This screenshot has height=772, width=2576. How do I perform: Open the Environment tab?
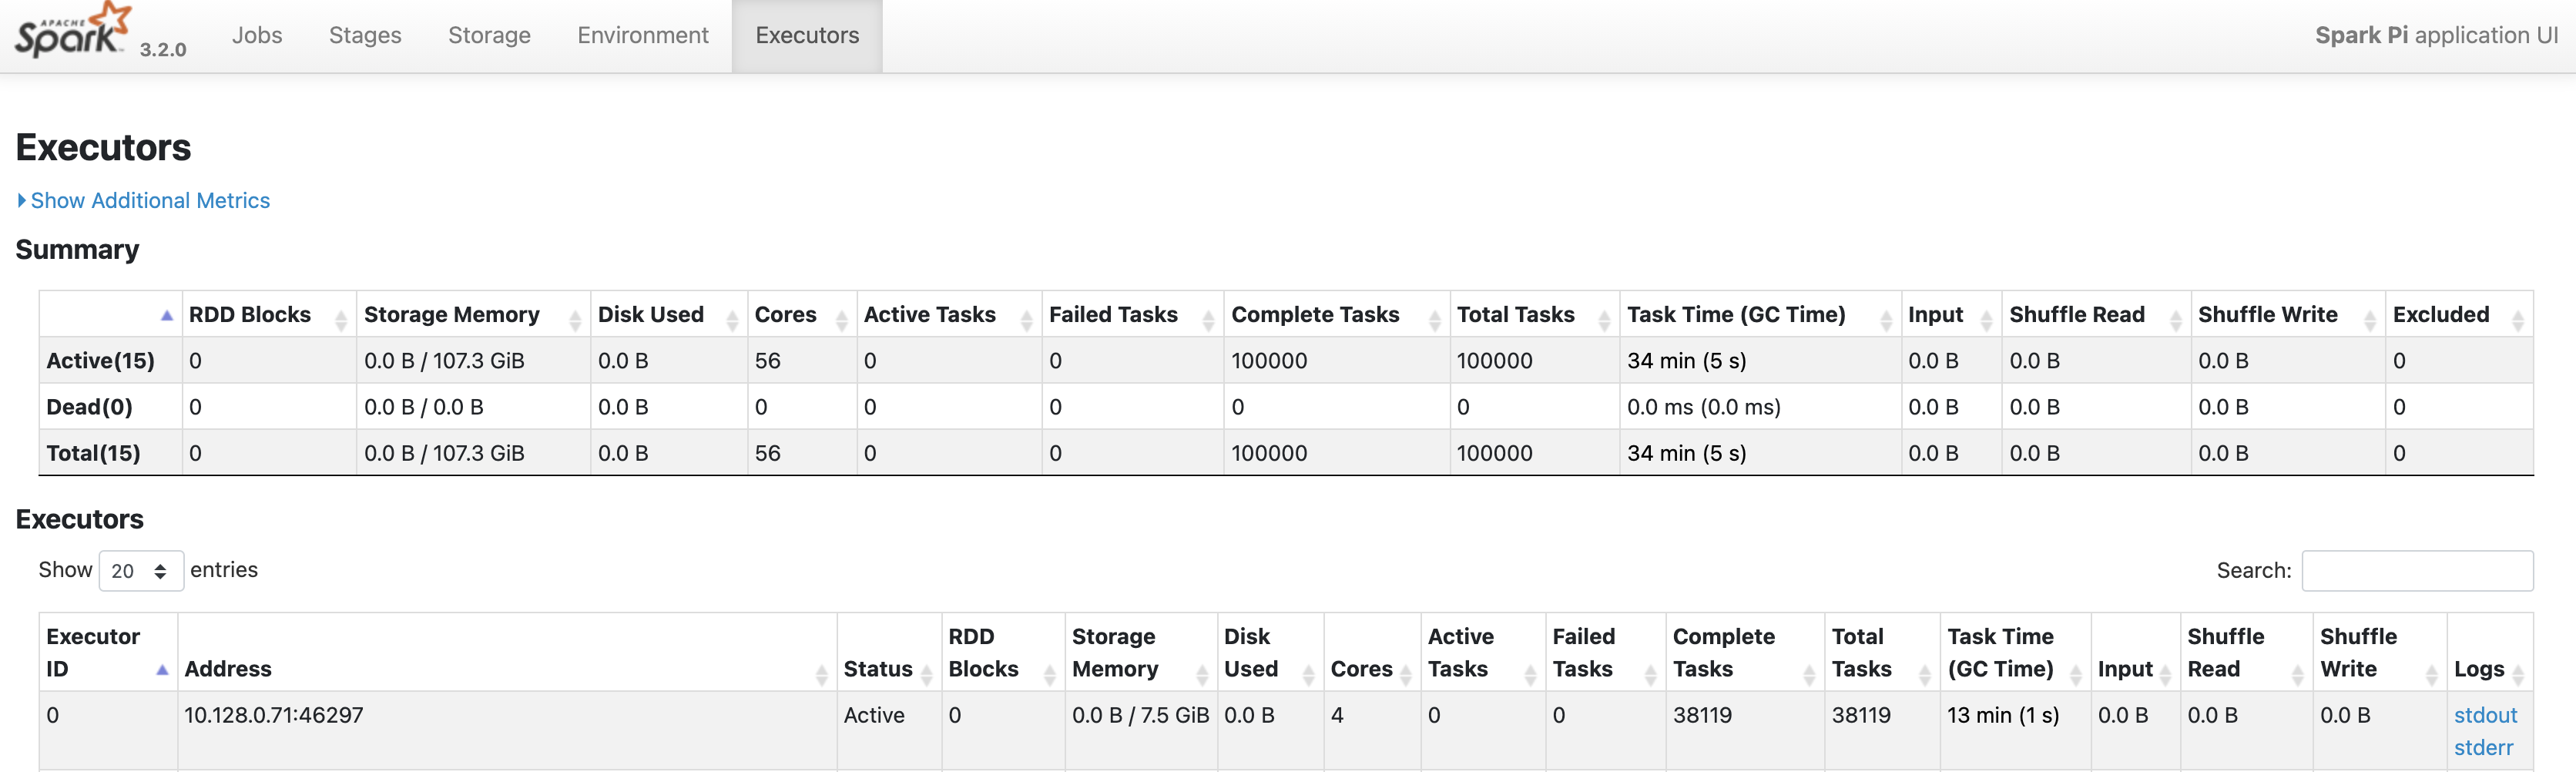coord(643,36)
